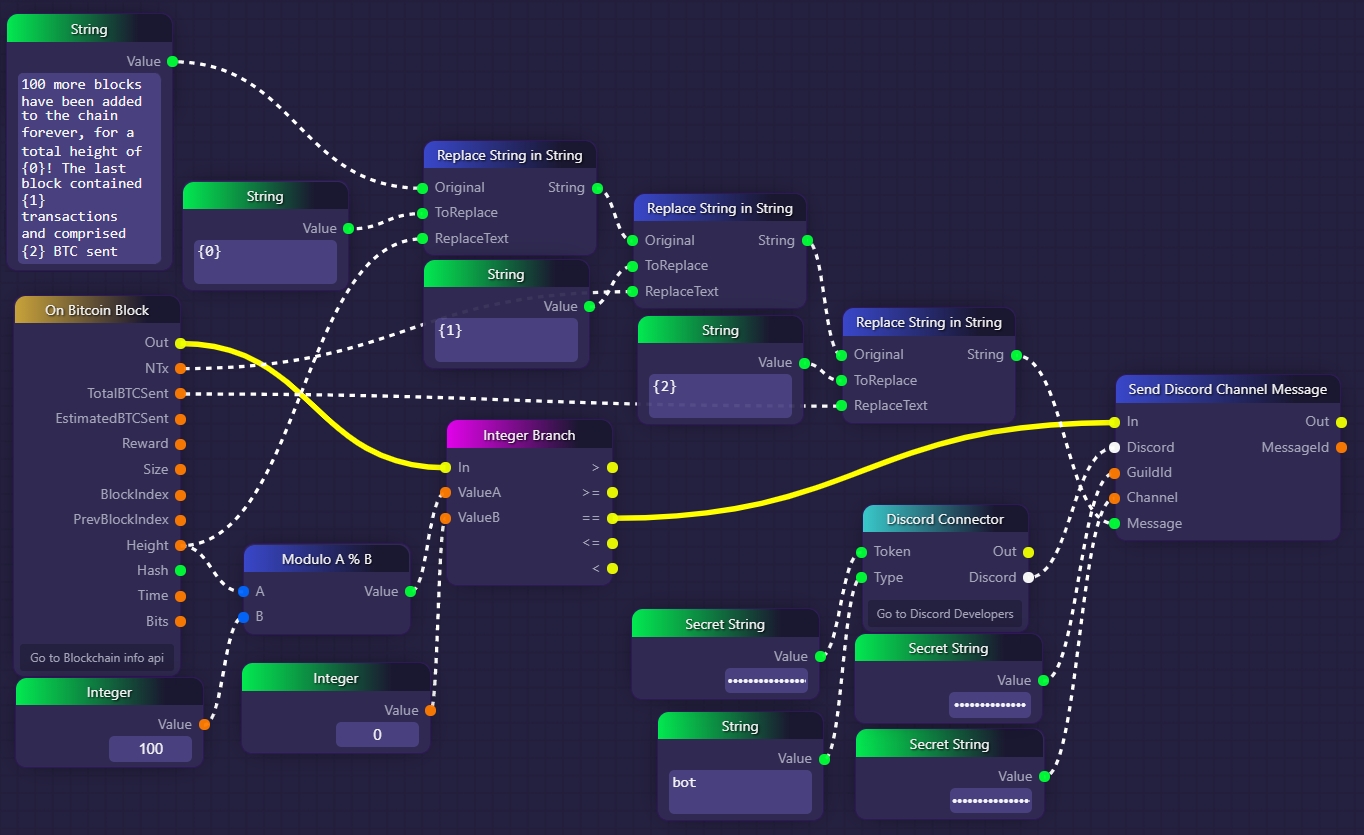Click the String text field containing {0}

[265, 261]
